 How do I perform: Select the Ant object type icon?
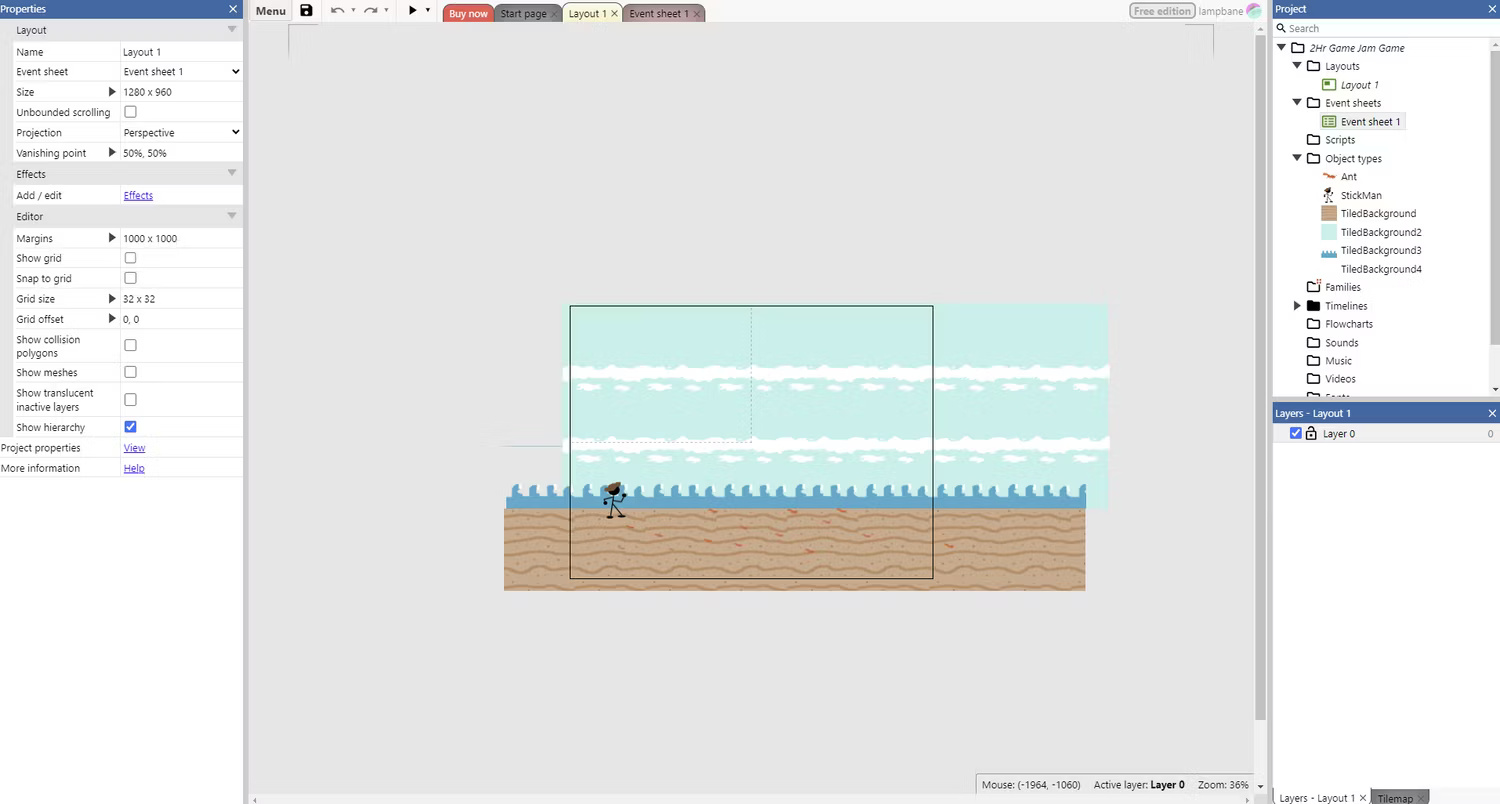pyautogui.click(x=1329, y=176)
